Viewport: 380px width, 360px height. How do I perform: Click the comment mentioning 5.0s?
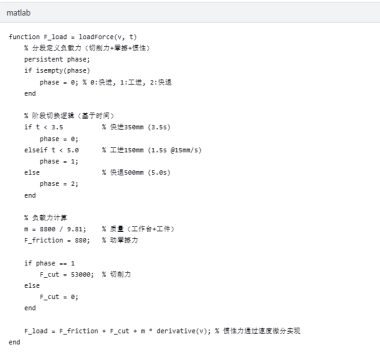[136, 172]
